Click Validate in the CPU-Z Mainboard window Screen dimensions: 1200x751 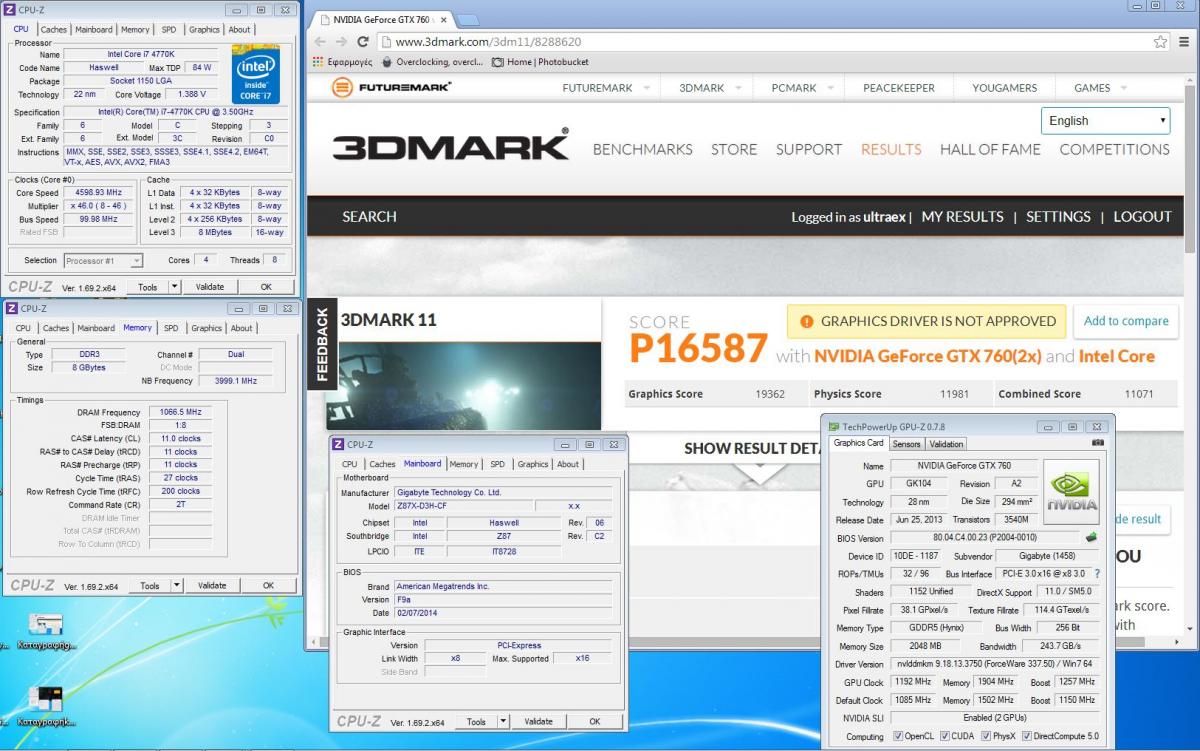pos(538,721)
